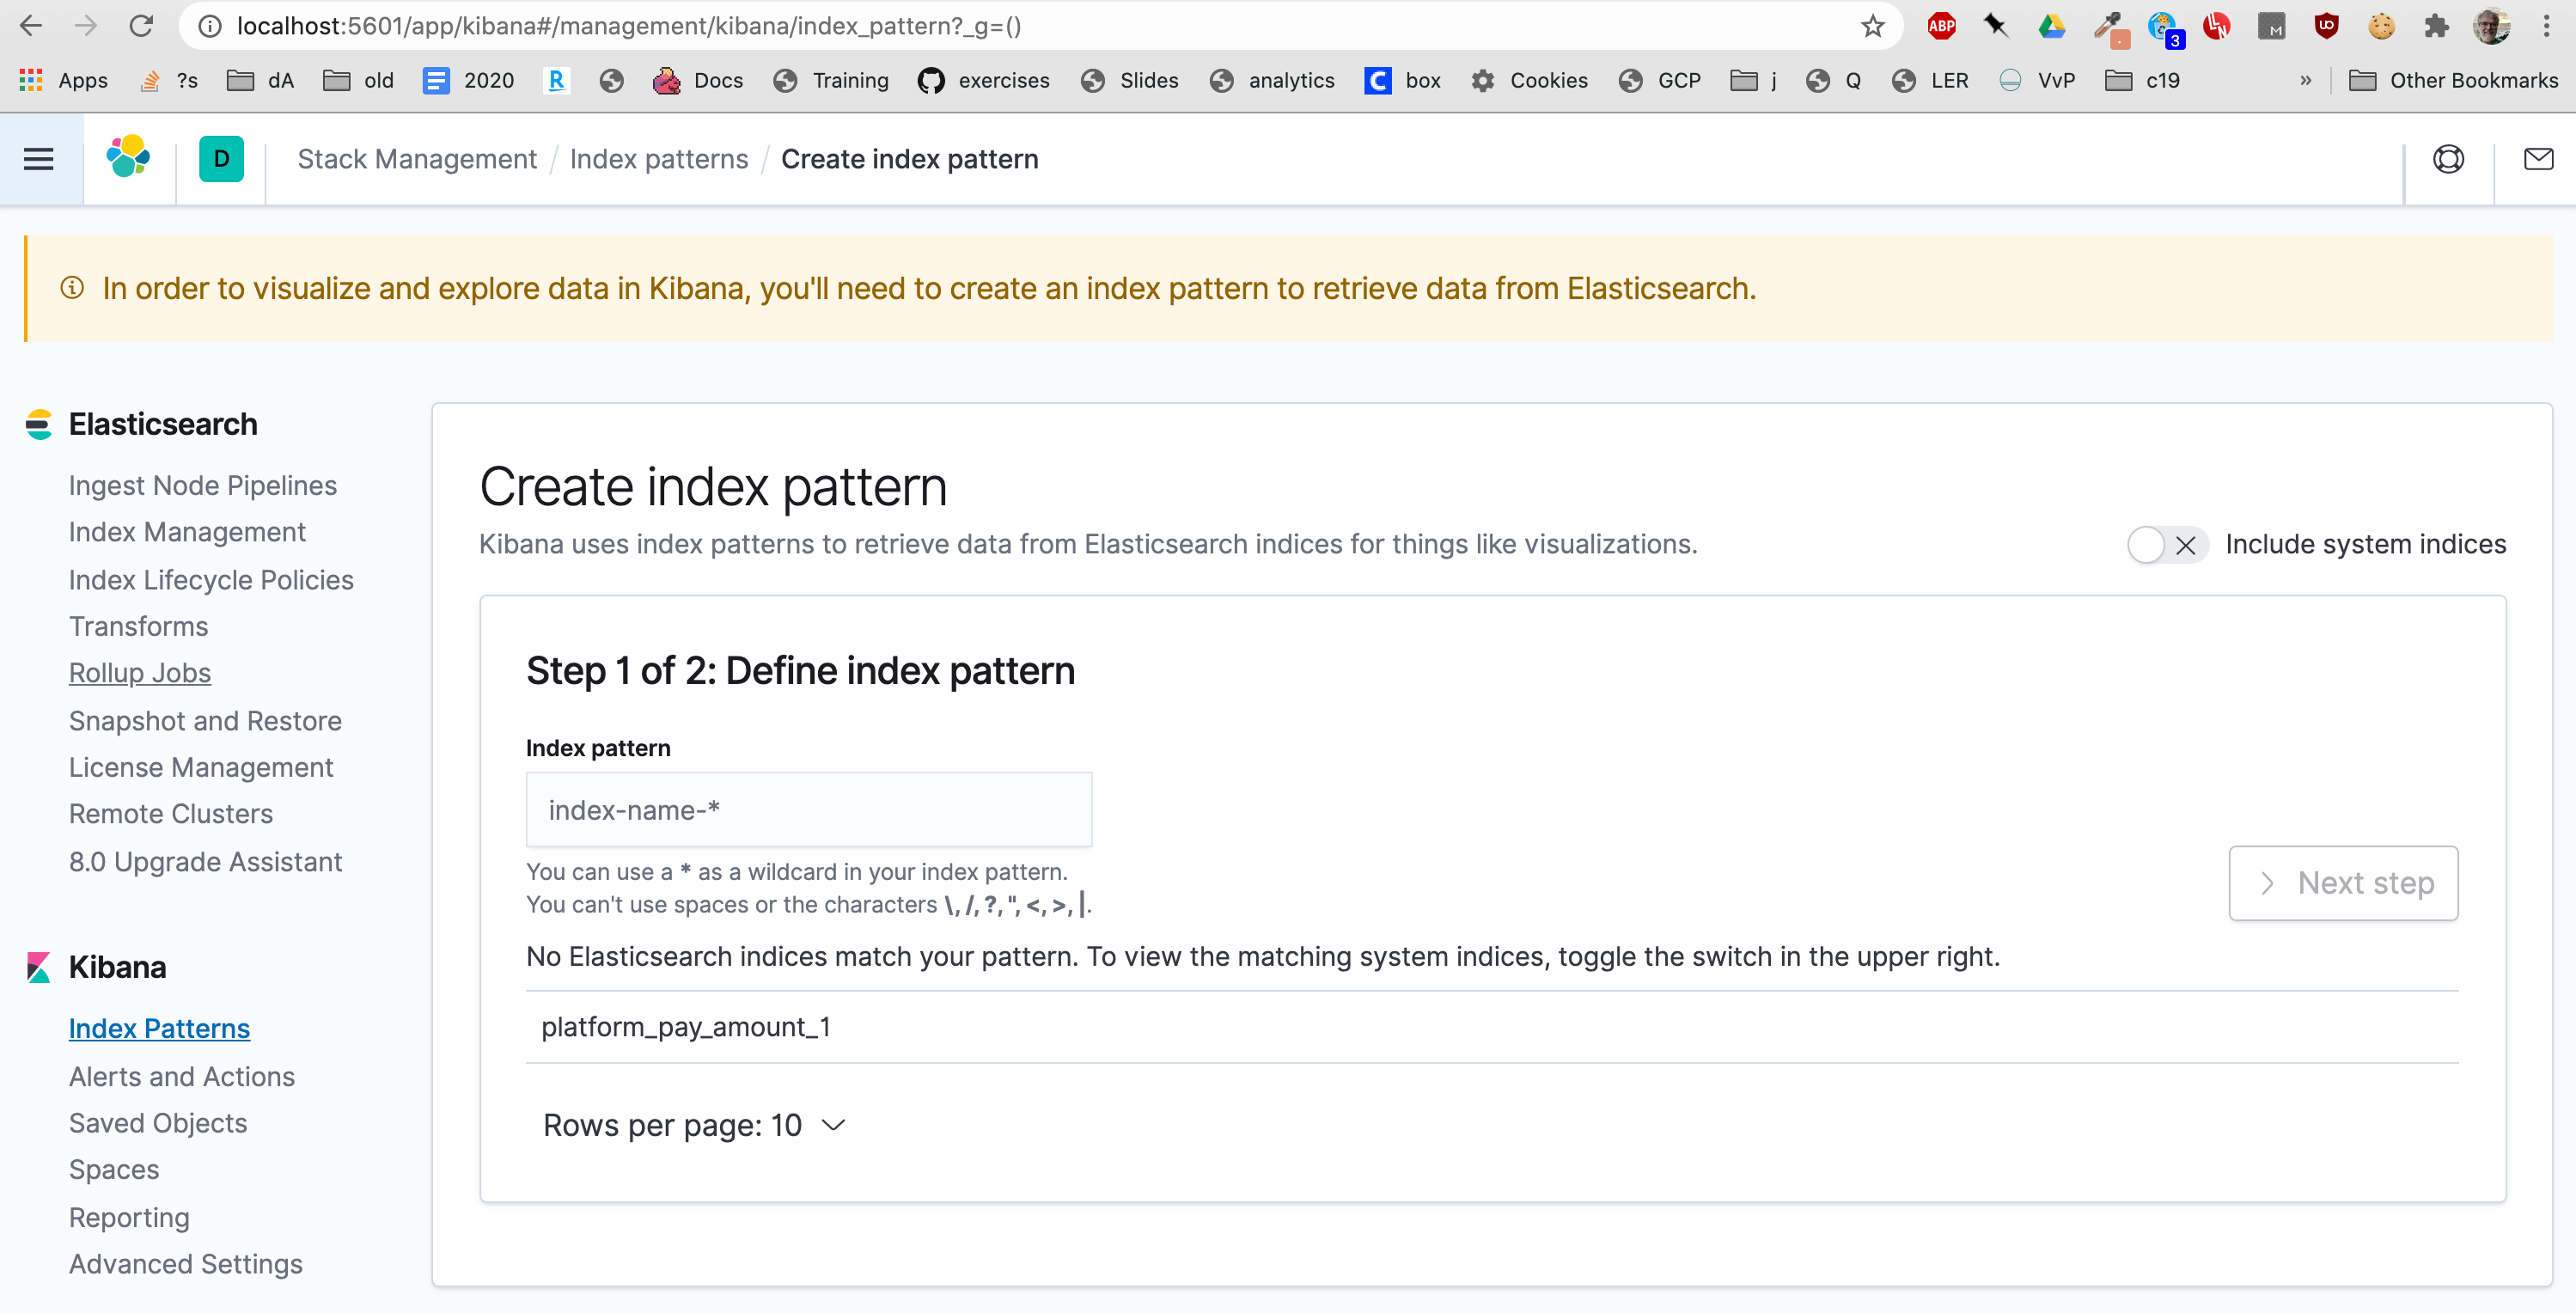Click the Index pattern input field
This screenshot has width=2576, height=1313.
click(808, 810)
